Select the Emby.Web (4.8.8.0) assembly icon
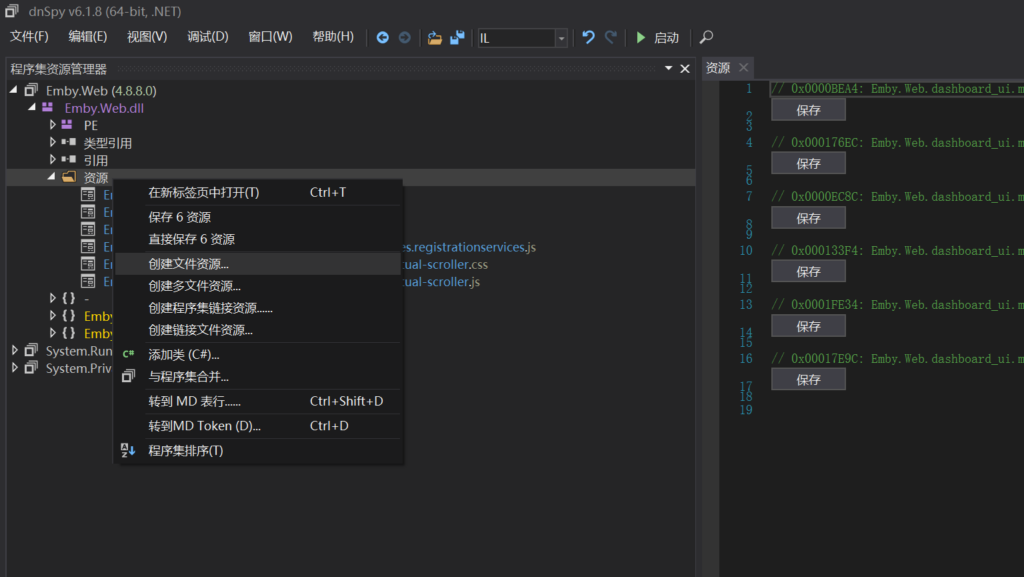1024x577 pixels. coord(31,90)
